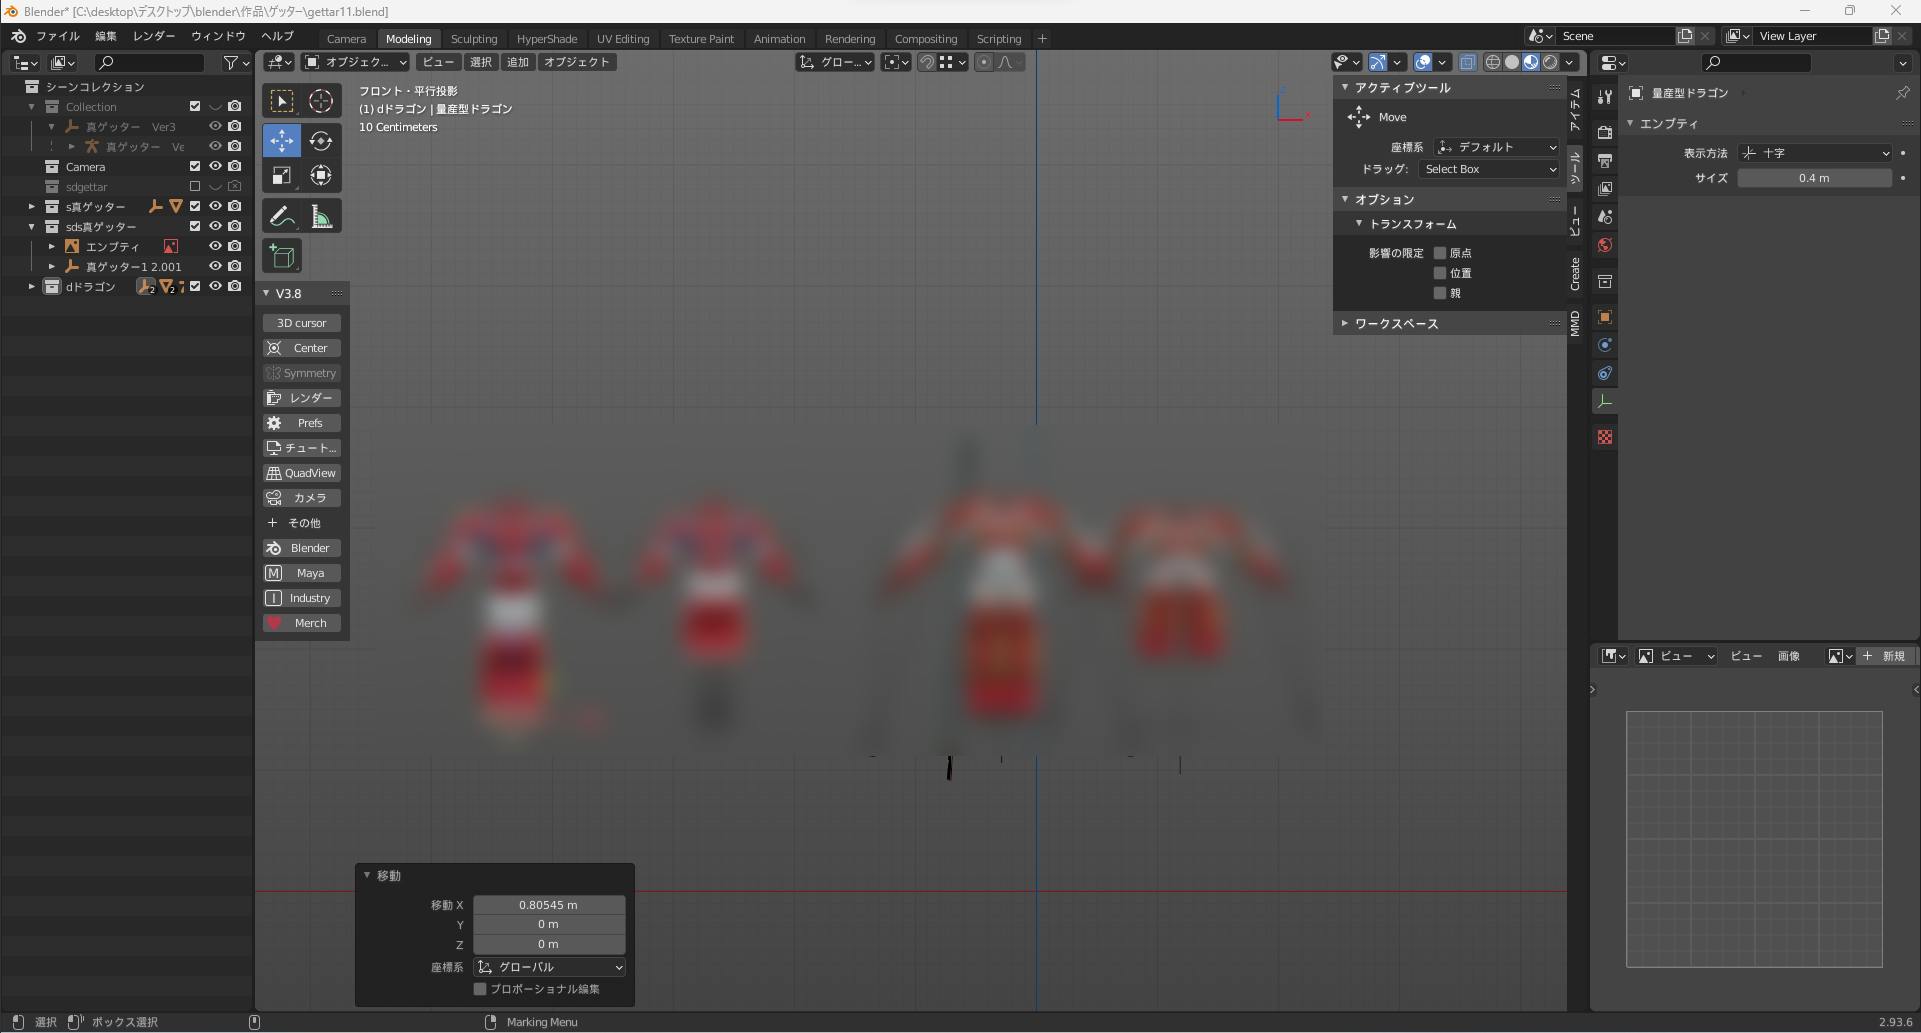Open the 座標系 デフォルト dropdown

tap(1496, 147)
